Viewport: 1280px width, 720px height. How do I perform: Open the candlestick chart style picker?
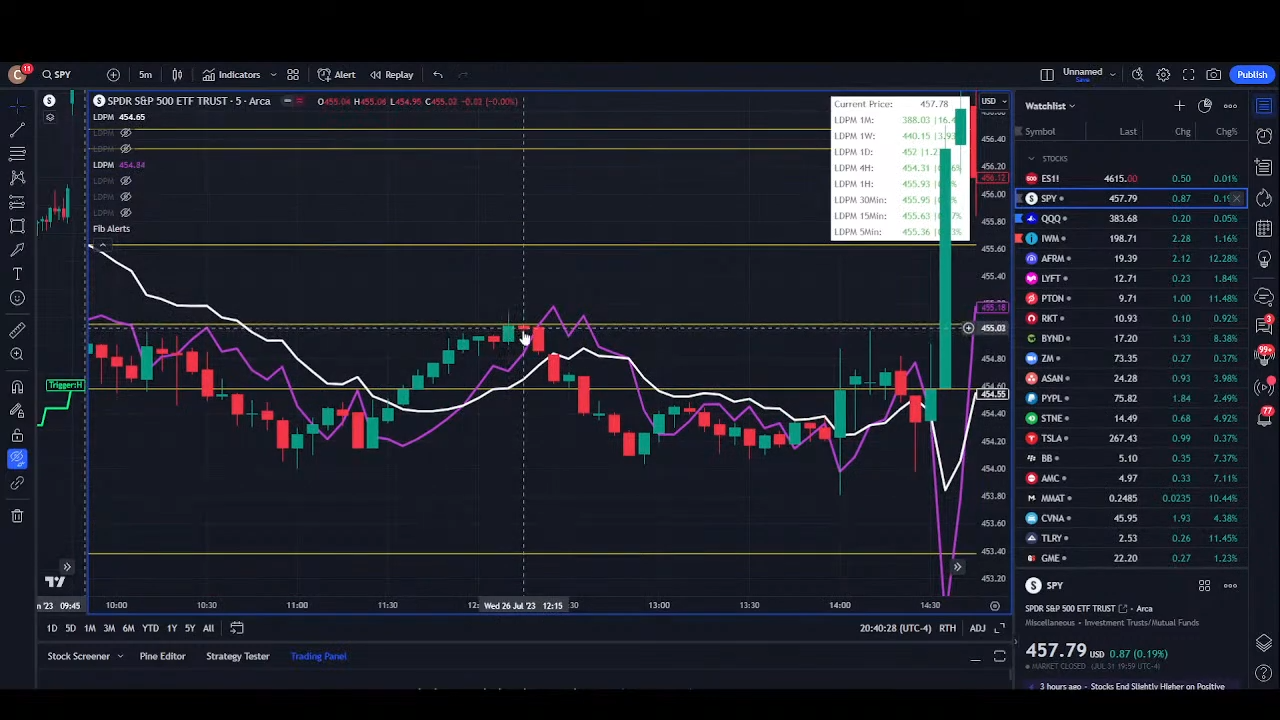(177, 75)
